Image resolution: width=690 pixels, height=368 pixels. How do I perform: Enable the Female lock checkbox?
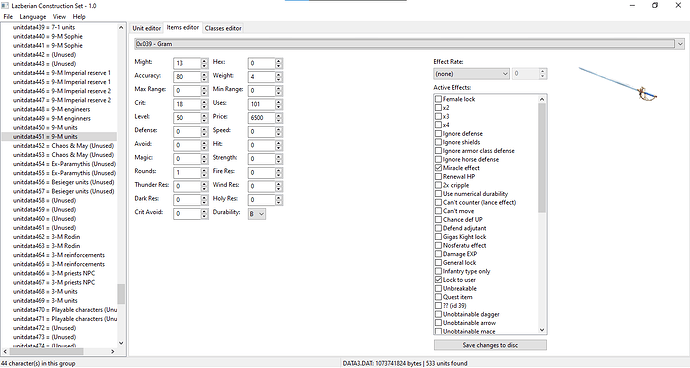[438, 99]
